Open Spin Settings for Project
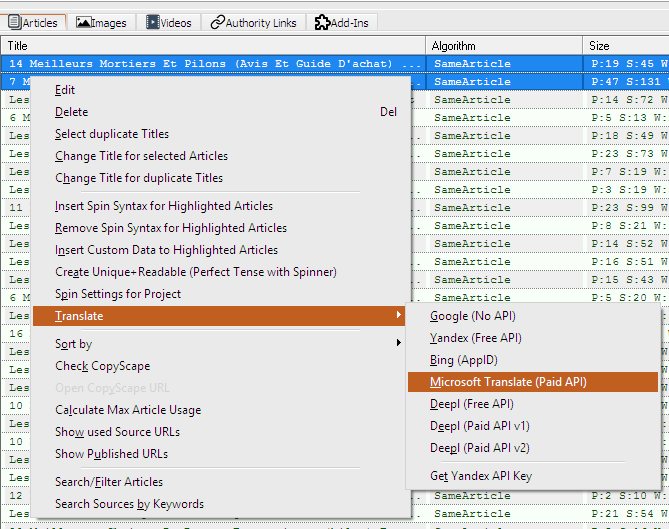Viewport: 669px width, 529px height. pyautogui.click(x=118, y=294)
